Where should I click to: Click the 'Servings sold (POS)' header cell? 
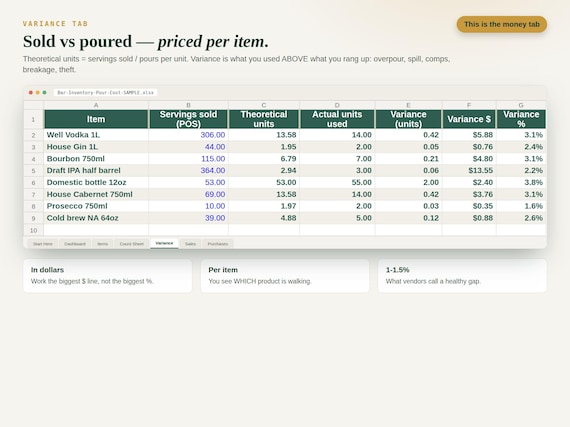pos(188,119)
